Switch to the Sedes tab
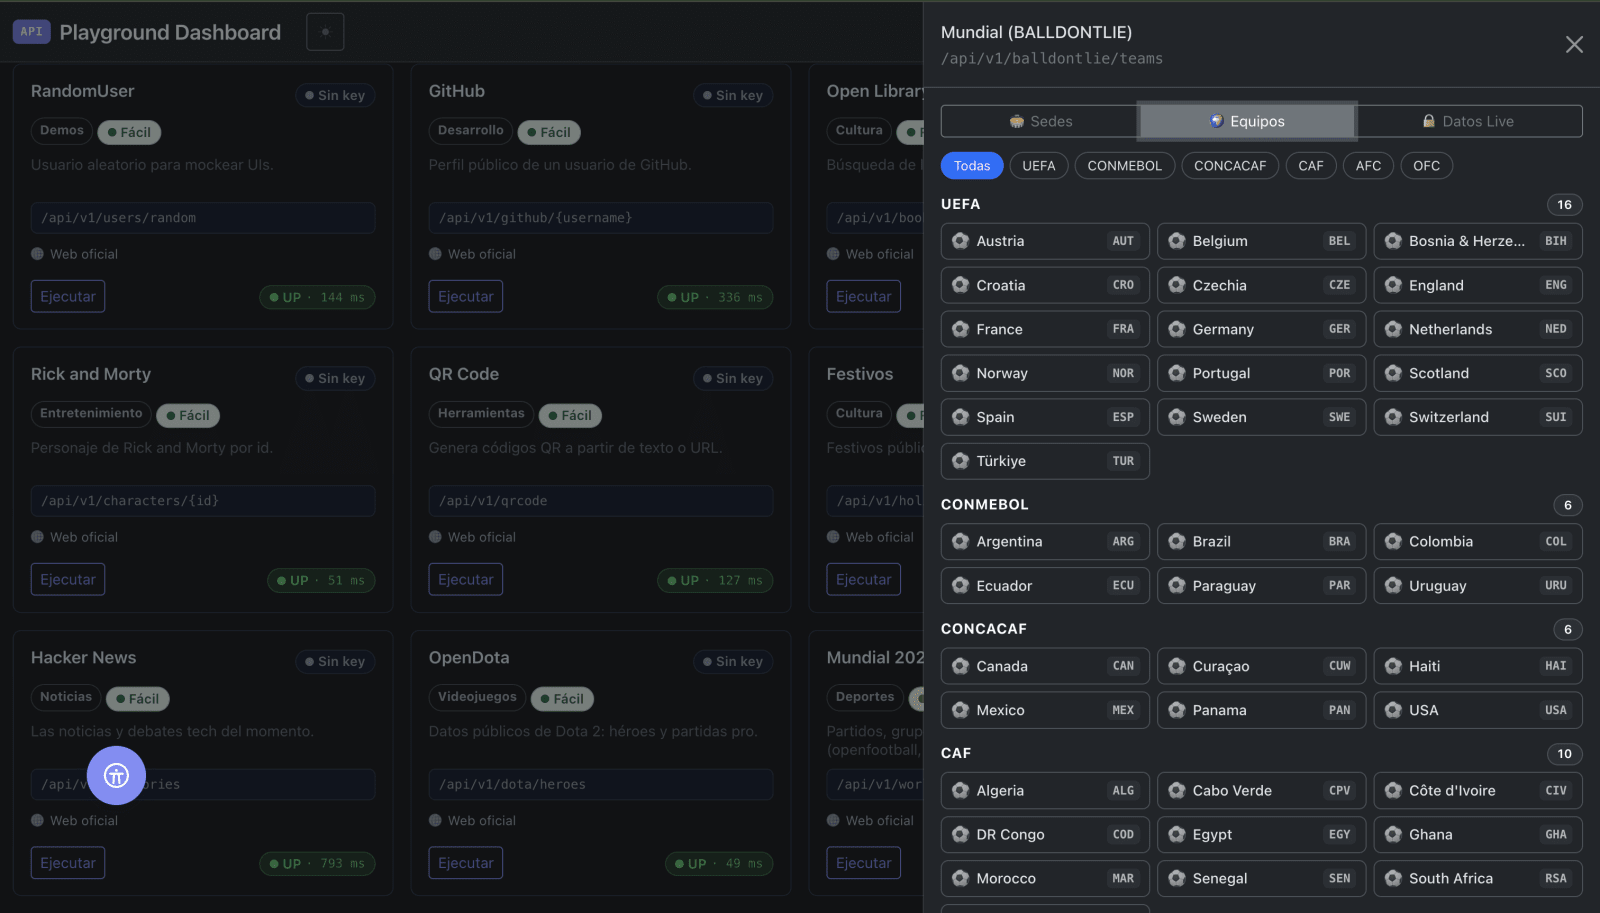Viewport: 1600px width, 913px height. tap(1040, 121)
